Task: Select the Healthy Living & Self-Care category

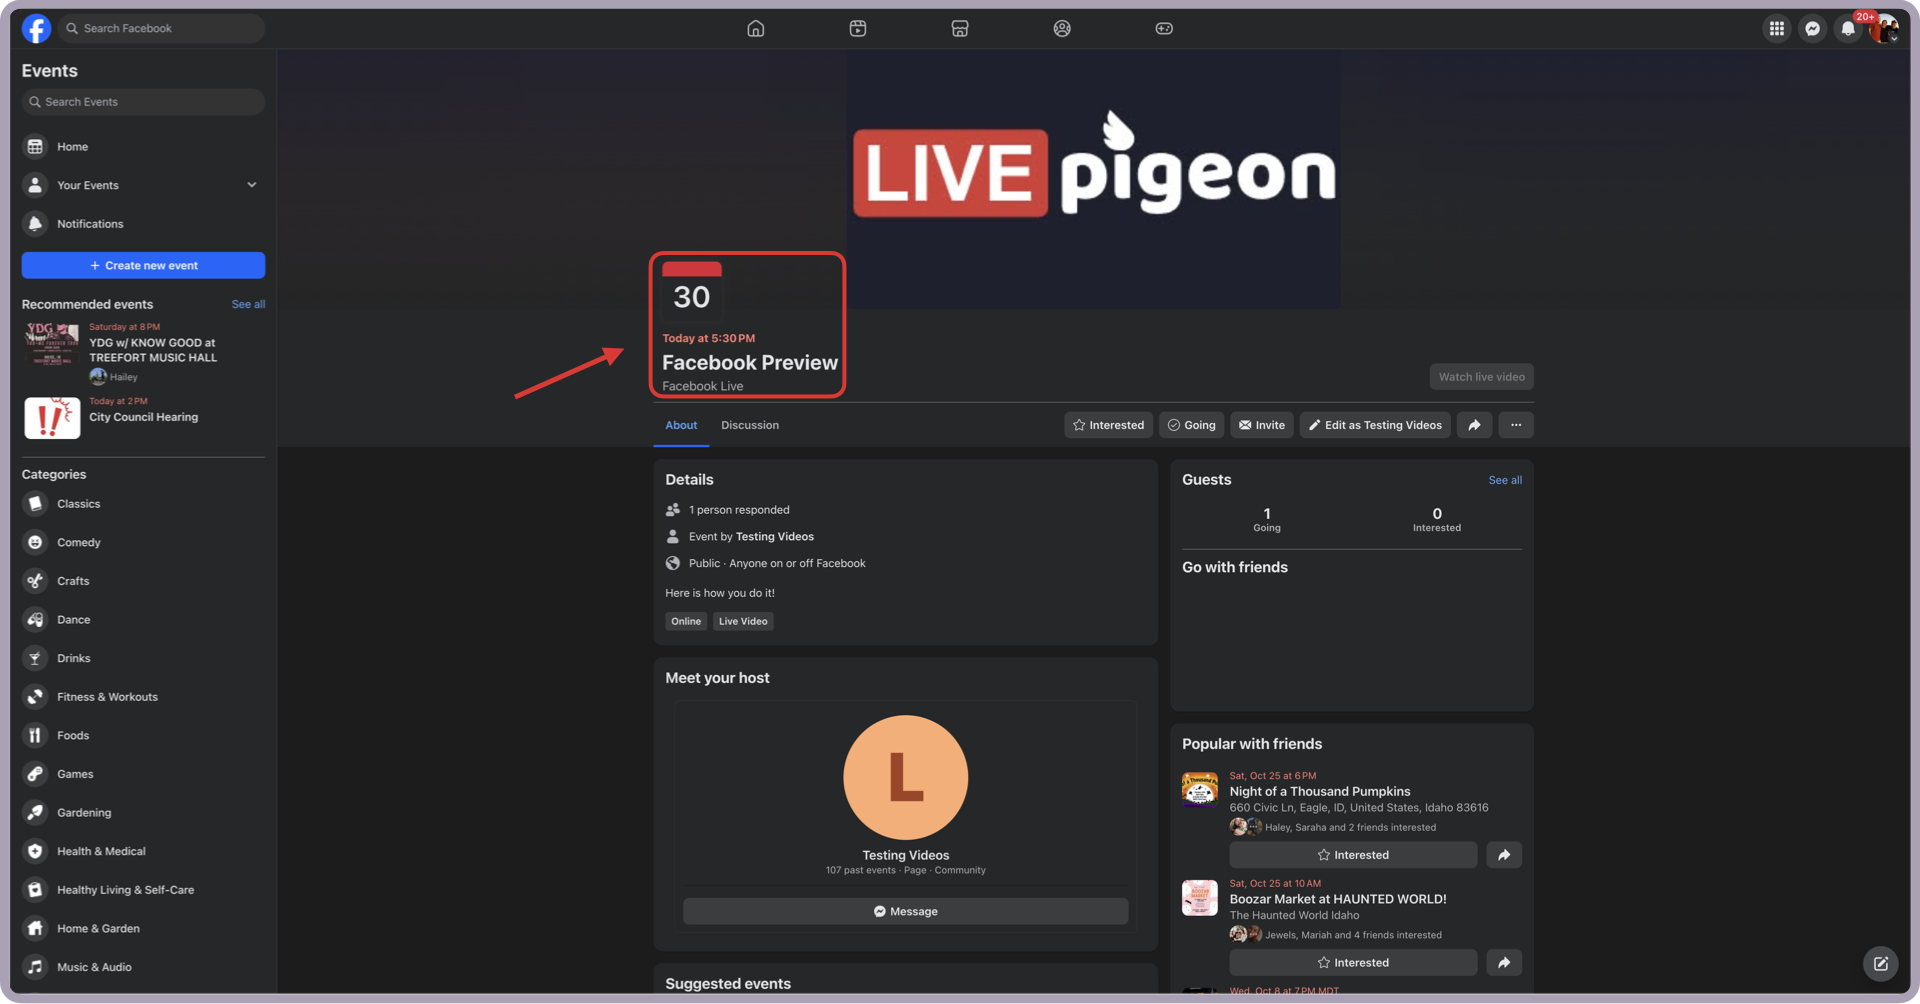Action: click(x=143, y=890)
